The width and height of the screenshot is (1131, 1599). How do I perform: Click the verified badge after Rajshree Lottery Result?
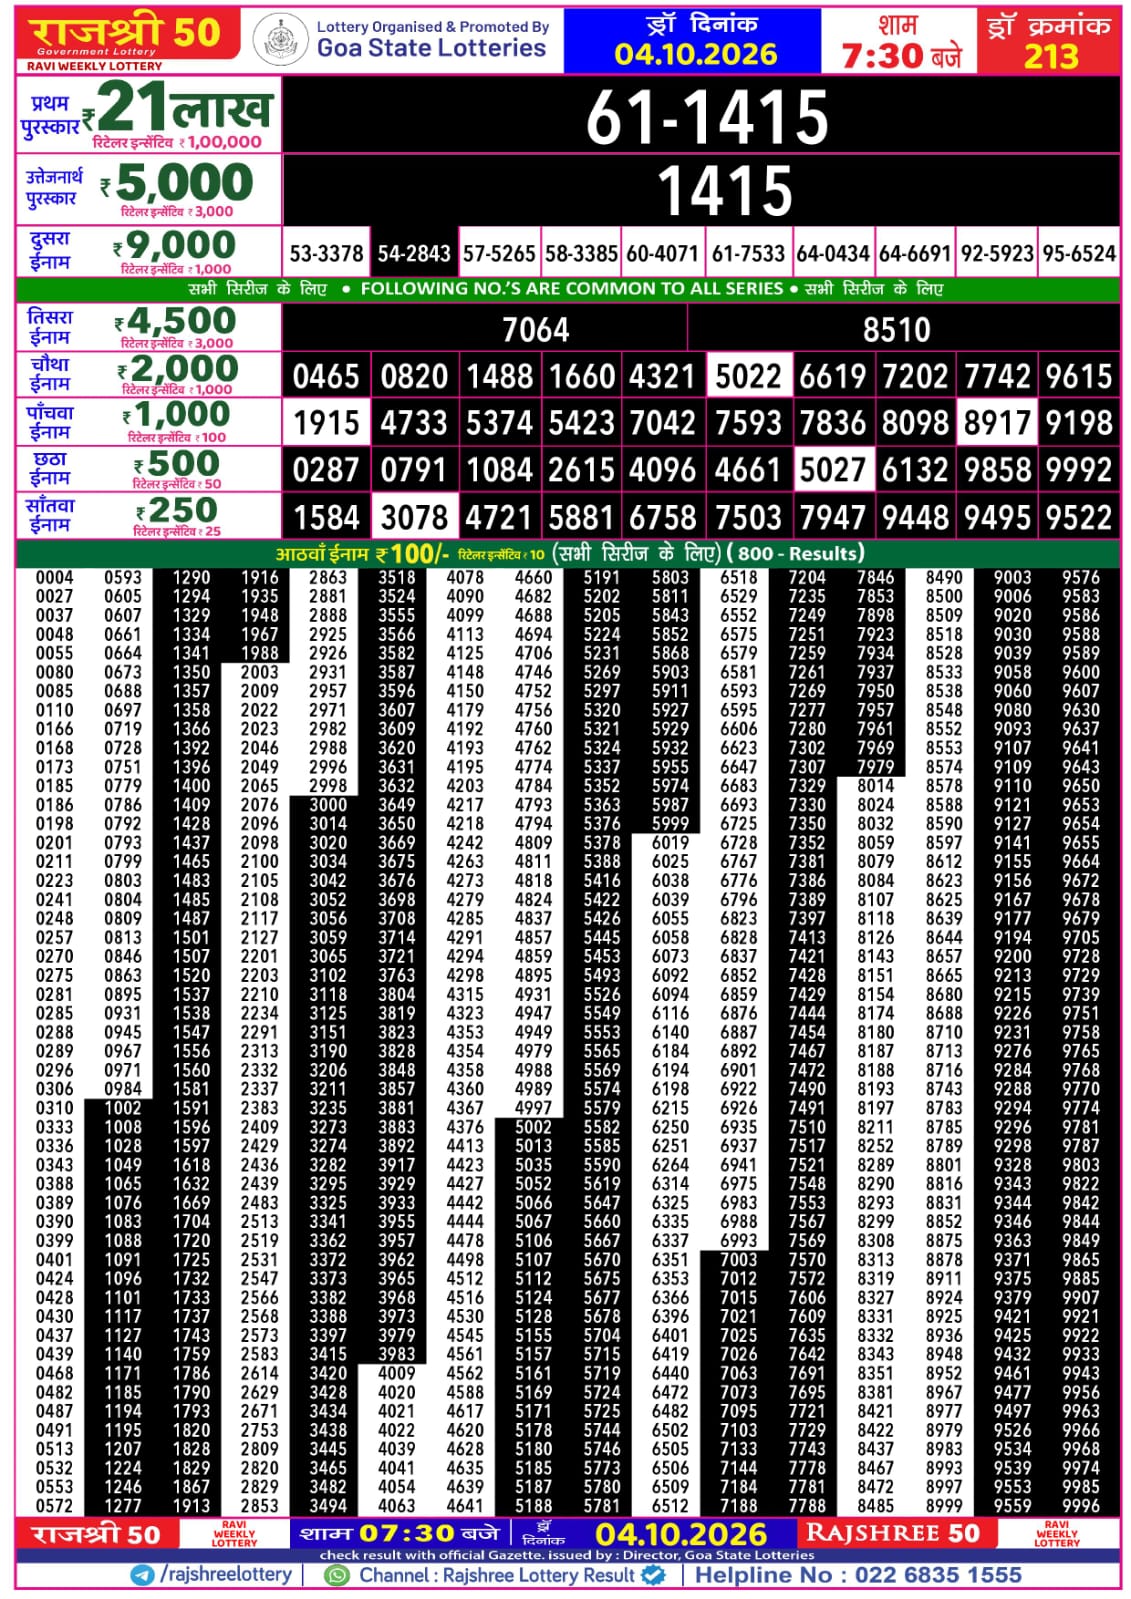653,1575
